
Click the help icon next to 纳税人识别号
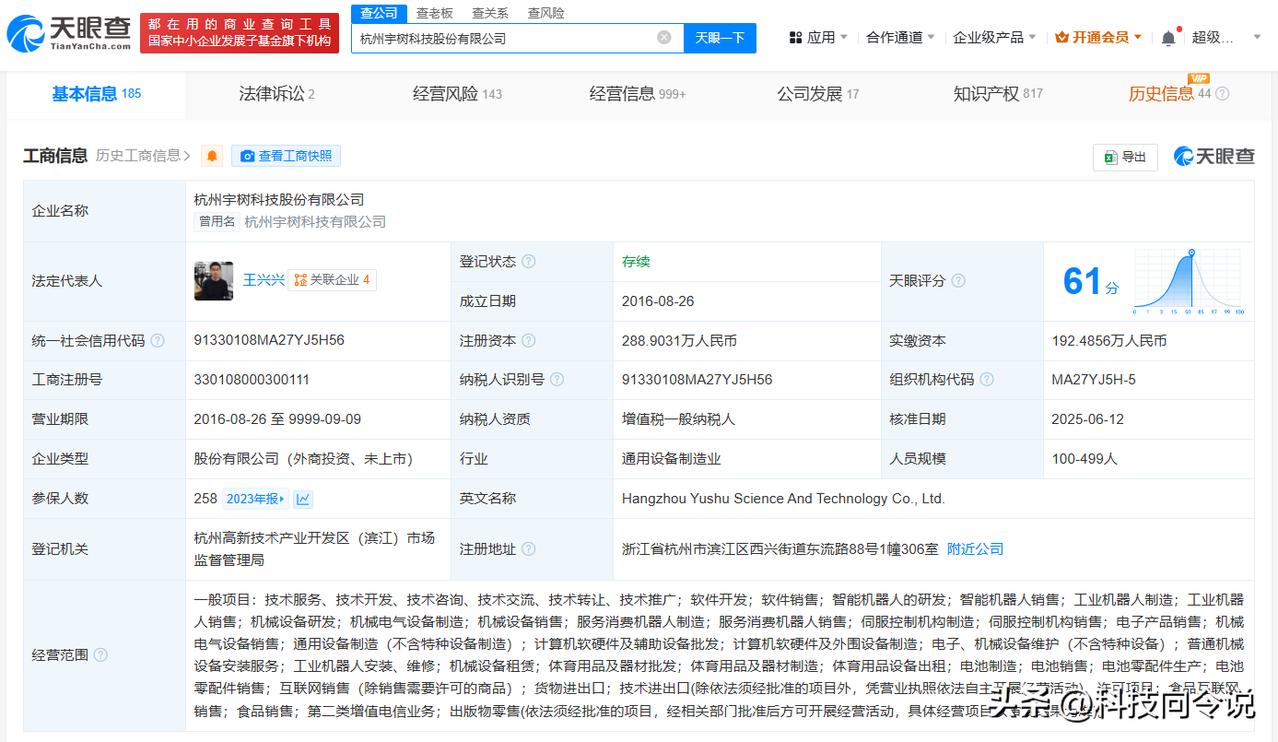(557, 379)
